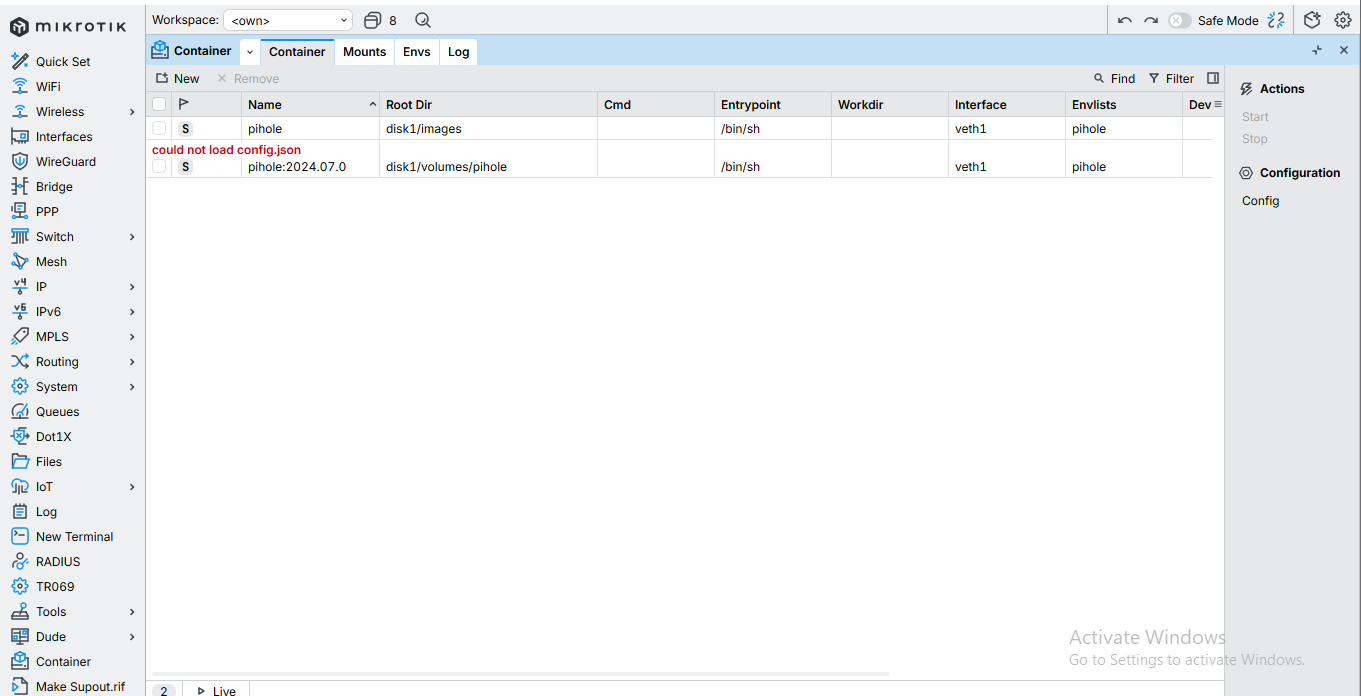Click the Root Dir column header
The height and width of the screenshot is (696, 1361).
pos(489,104)
